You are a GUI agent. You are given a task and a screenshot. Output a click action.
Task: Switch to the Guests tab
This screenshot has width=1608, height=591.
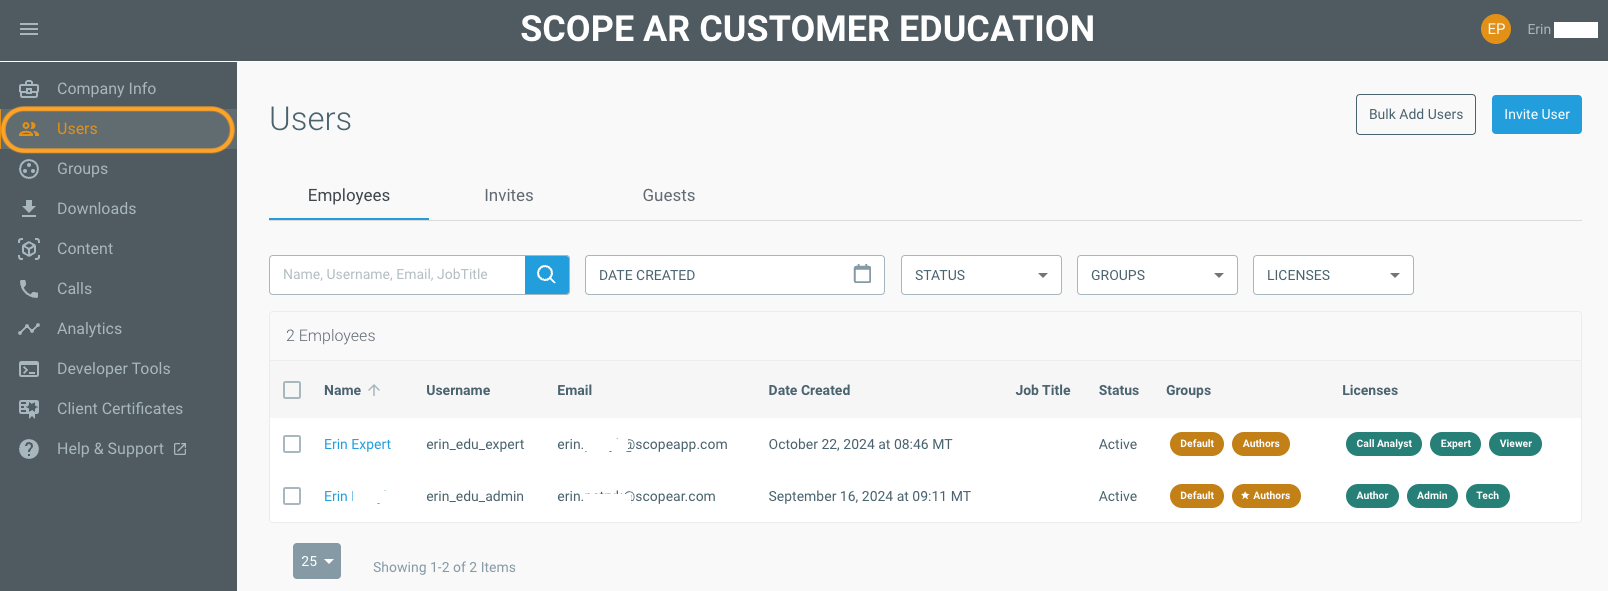click(669, 196)
